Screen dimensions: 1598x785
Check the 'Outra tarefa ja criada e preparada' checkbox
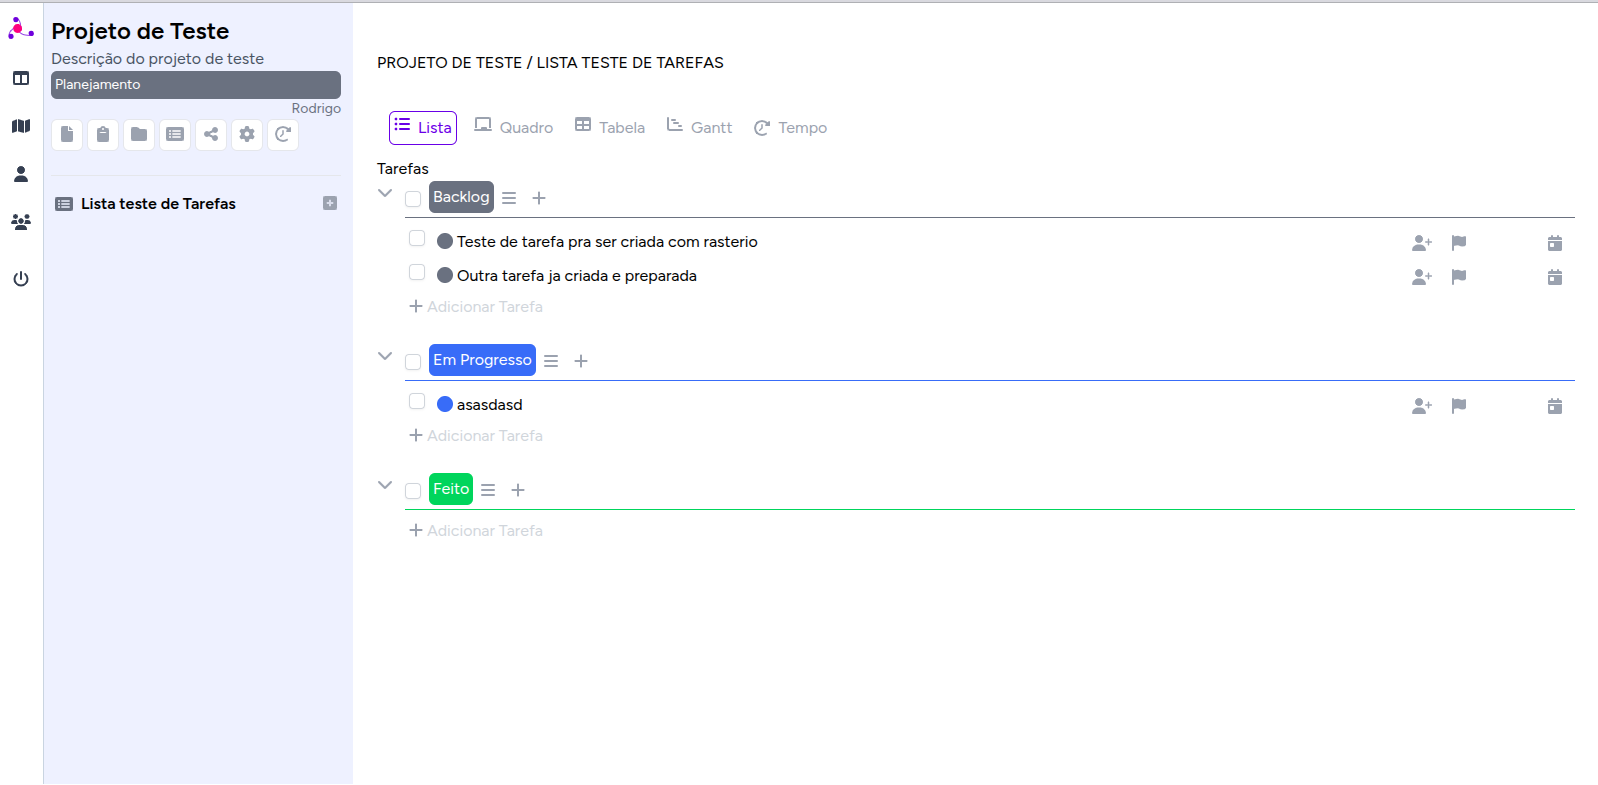coord(417,272)
